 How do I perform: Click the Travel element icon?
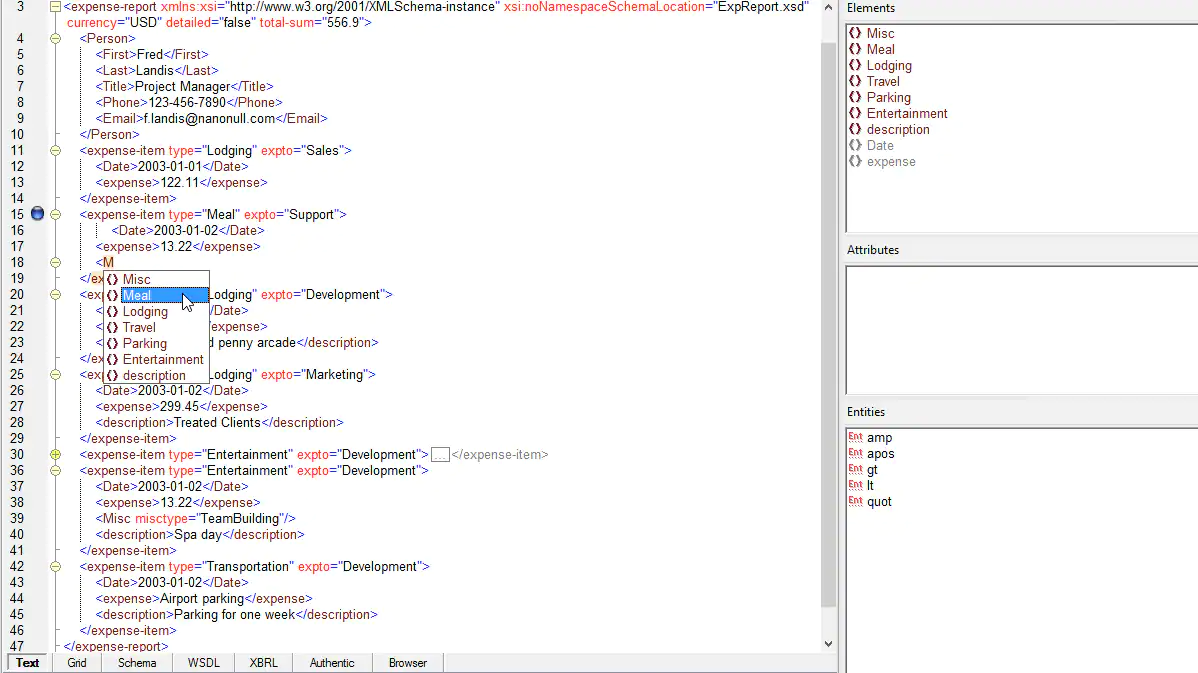pyautogui.click(x=856, y=81)
